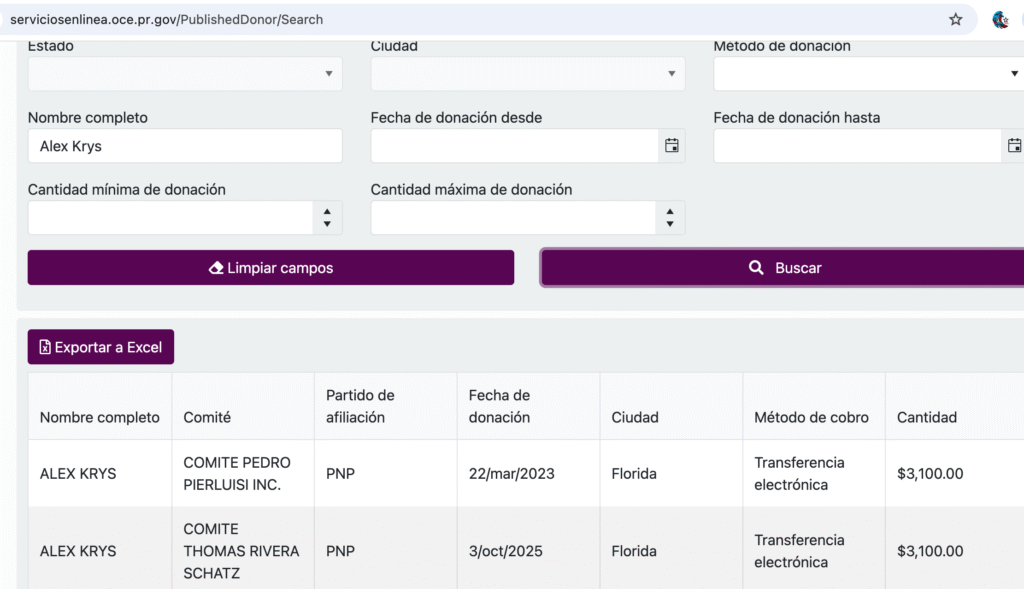Open calendar for Fecha de donación hasta
The image size is (1024, 589).
click(1014, 146)
